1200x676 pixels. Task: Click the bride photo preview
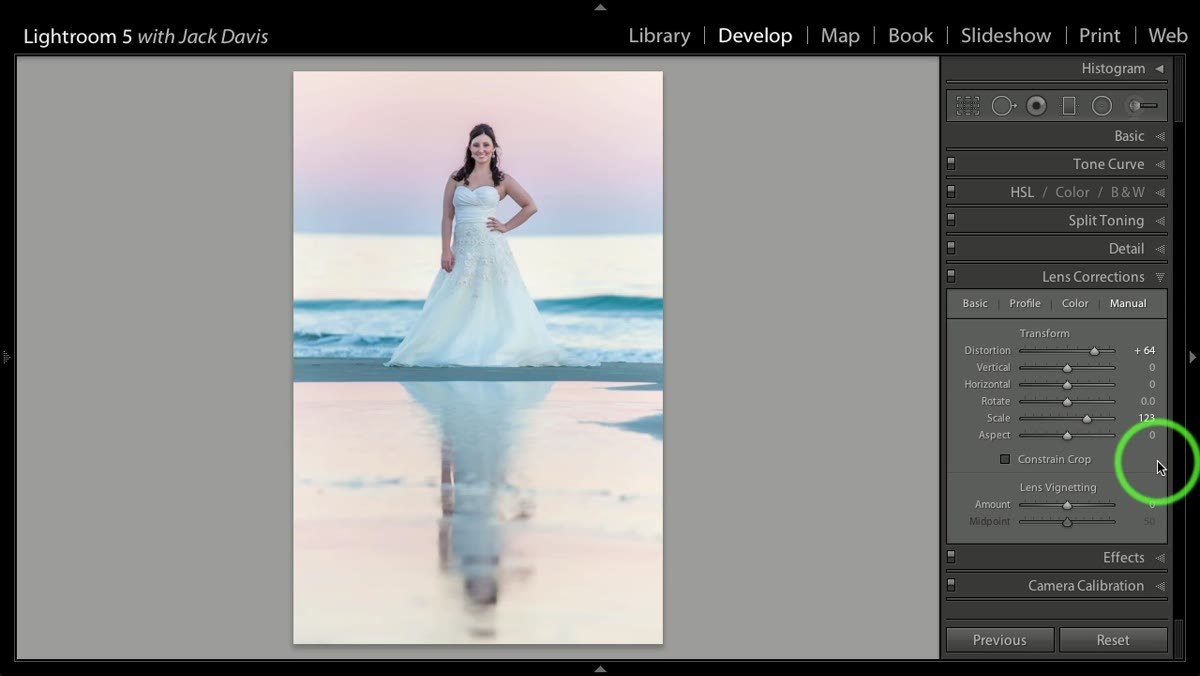click(478, 357)
